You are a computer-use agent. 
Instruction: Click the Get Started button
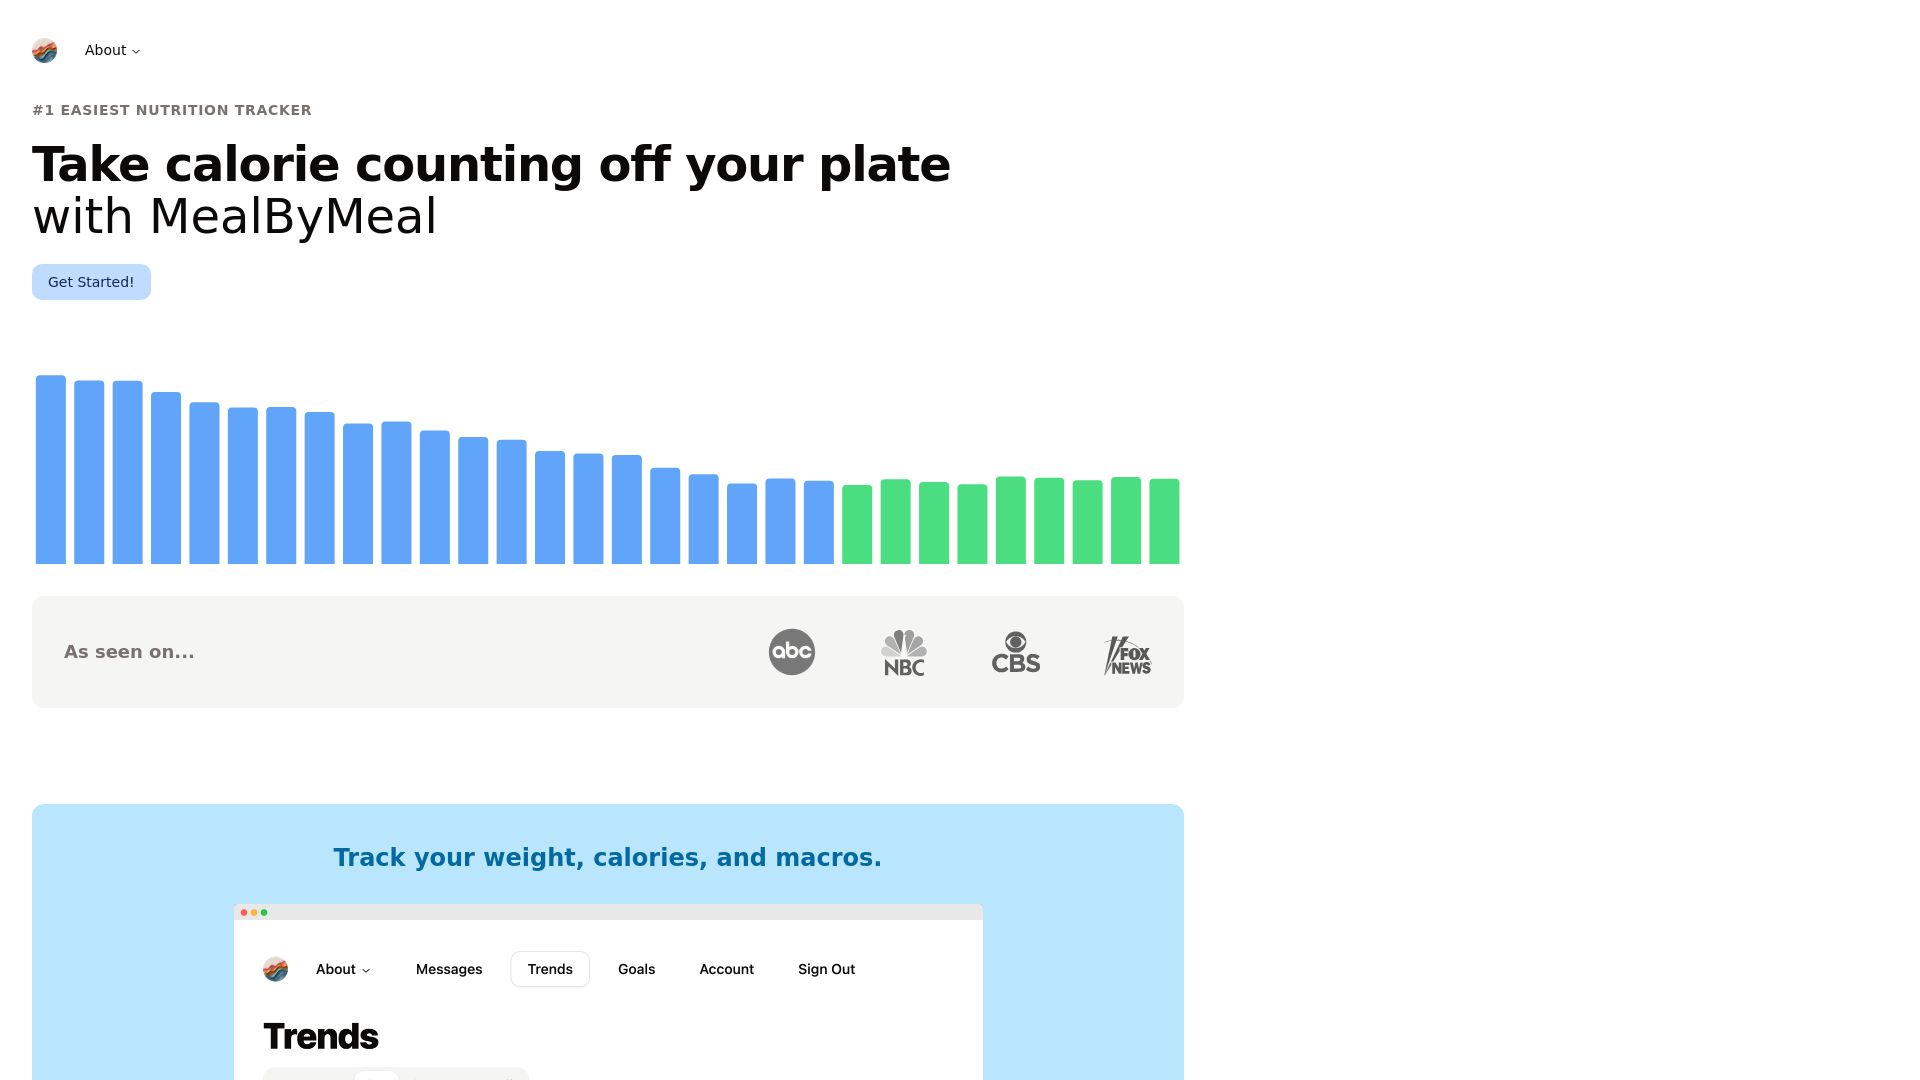91,281
